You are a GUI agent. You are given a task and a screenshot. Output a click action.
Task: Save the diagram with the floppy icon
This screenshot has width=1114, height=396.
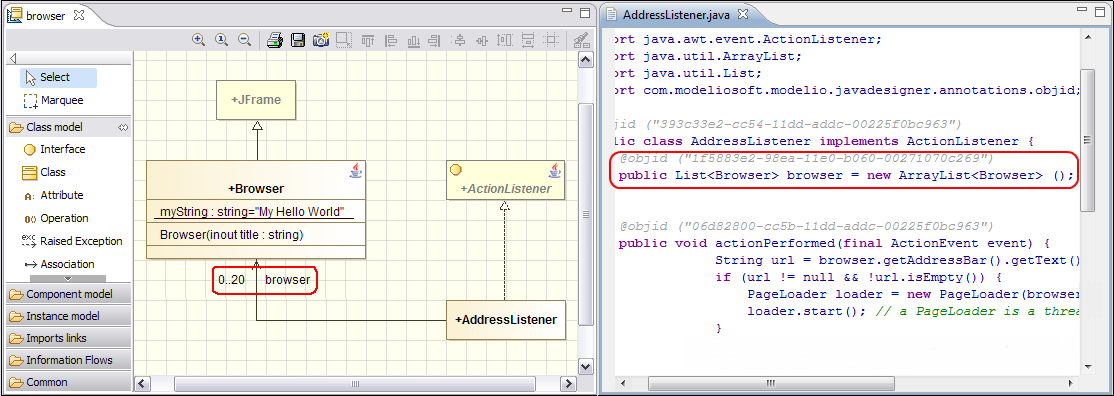point(299,40)
